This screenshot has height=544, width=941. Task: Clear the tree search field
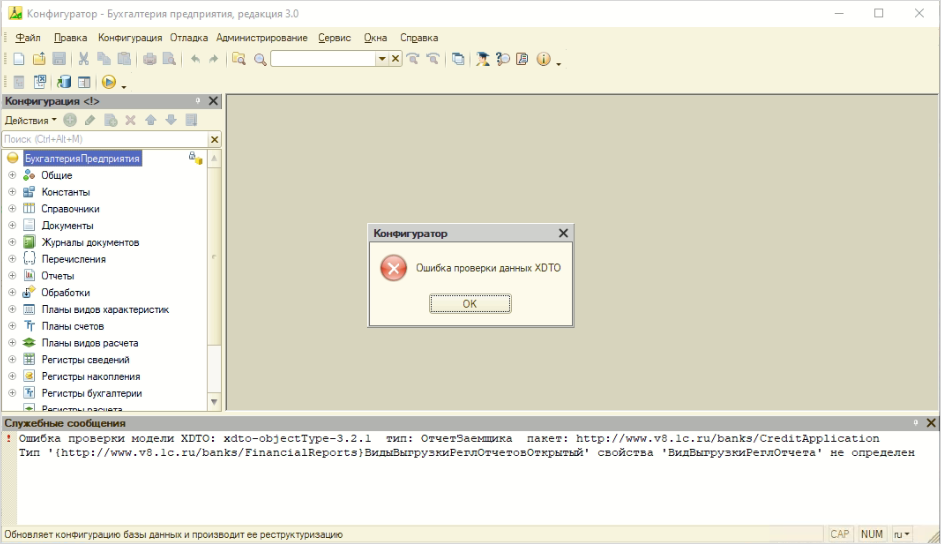tap(214, 139)
